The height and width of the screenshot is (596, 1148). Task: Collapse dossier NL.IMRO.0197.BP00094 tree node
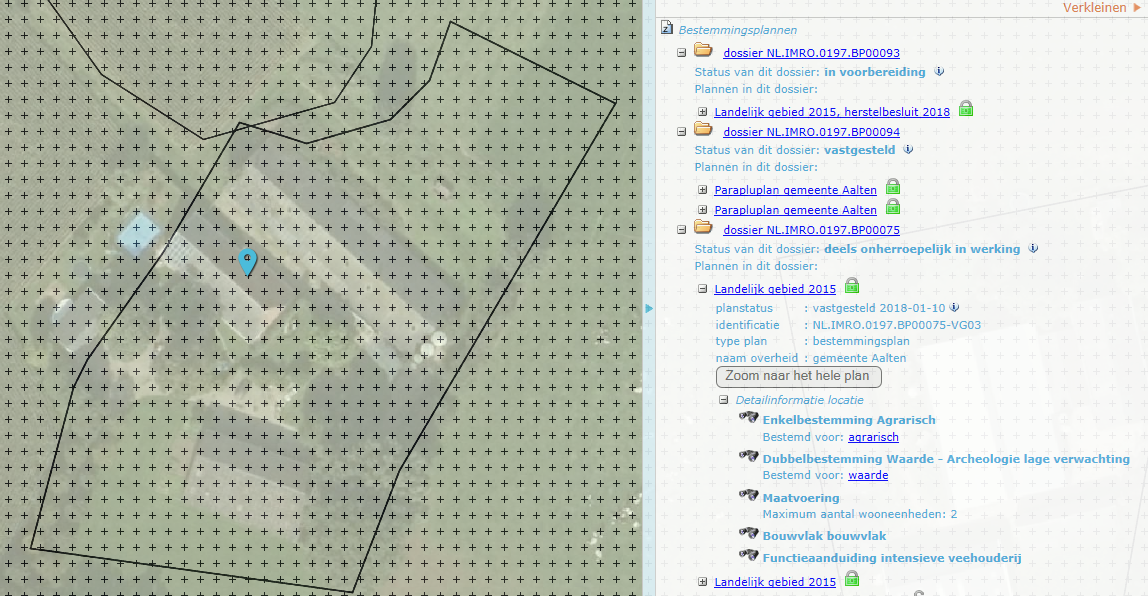coord(682,132)
